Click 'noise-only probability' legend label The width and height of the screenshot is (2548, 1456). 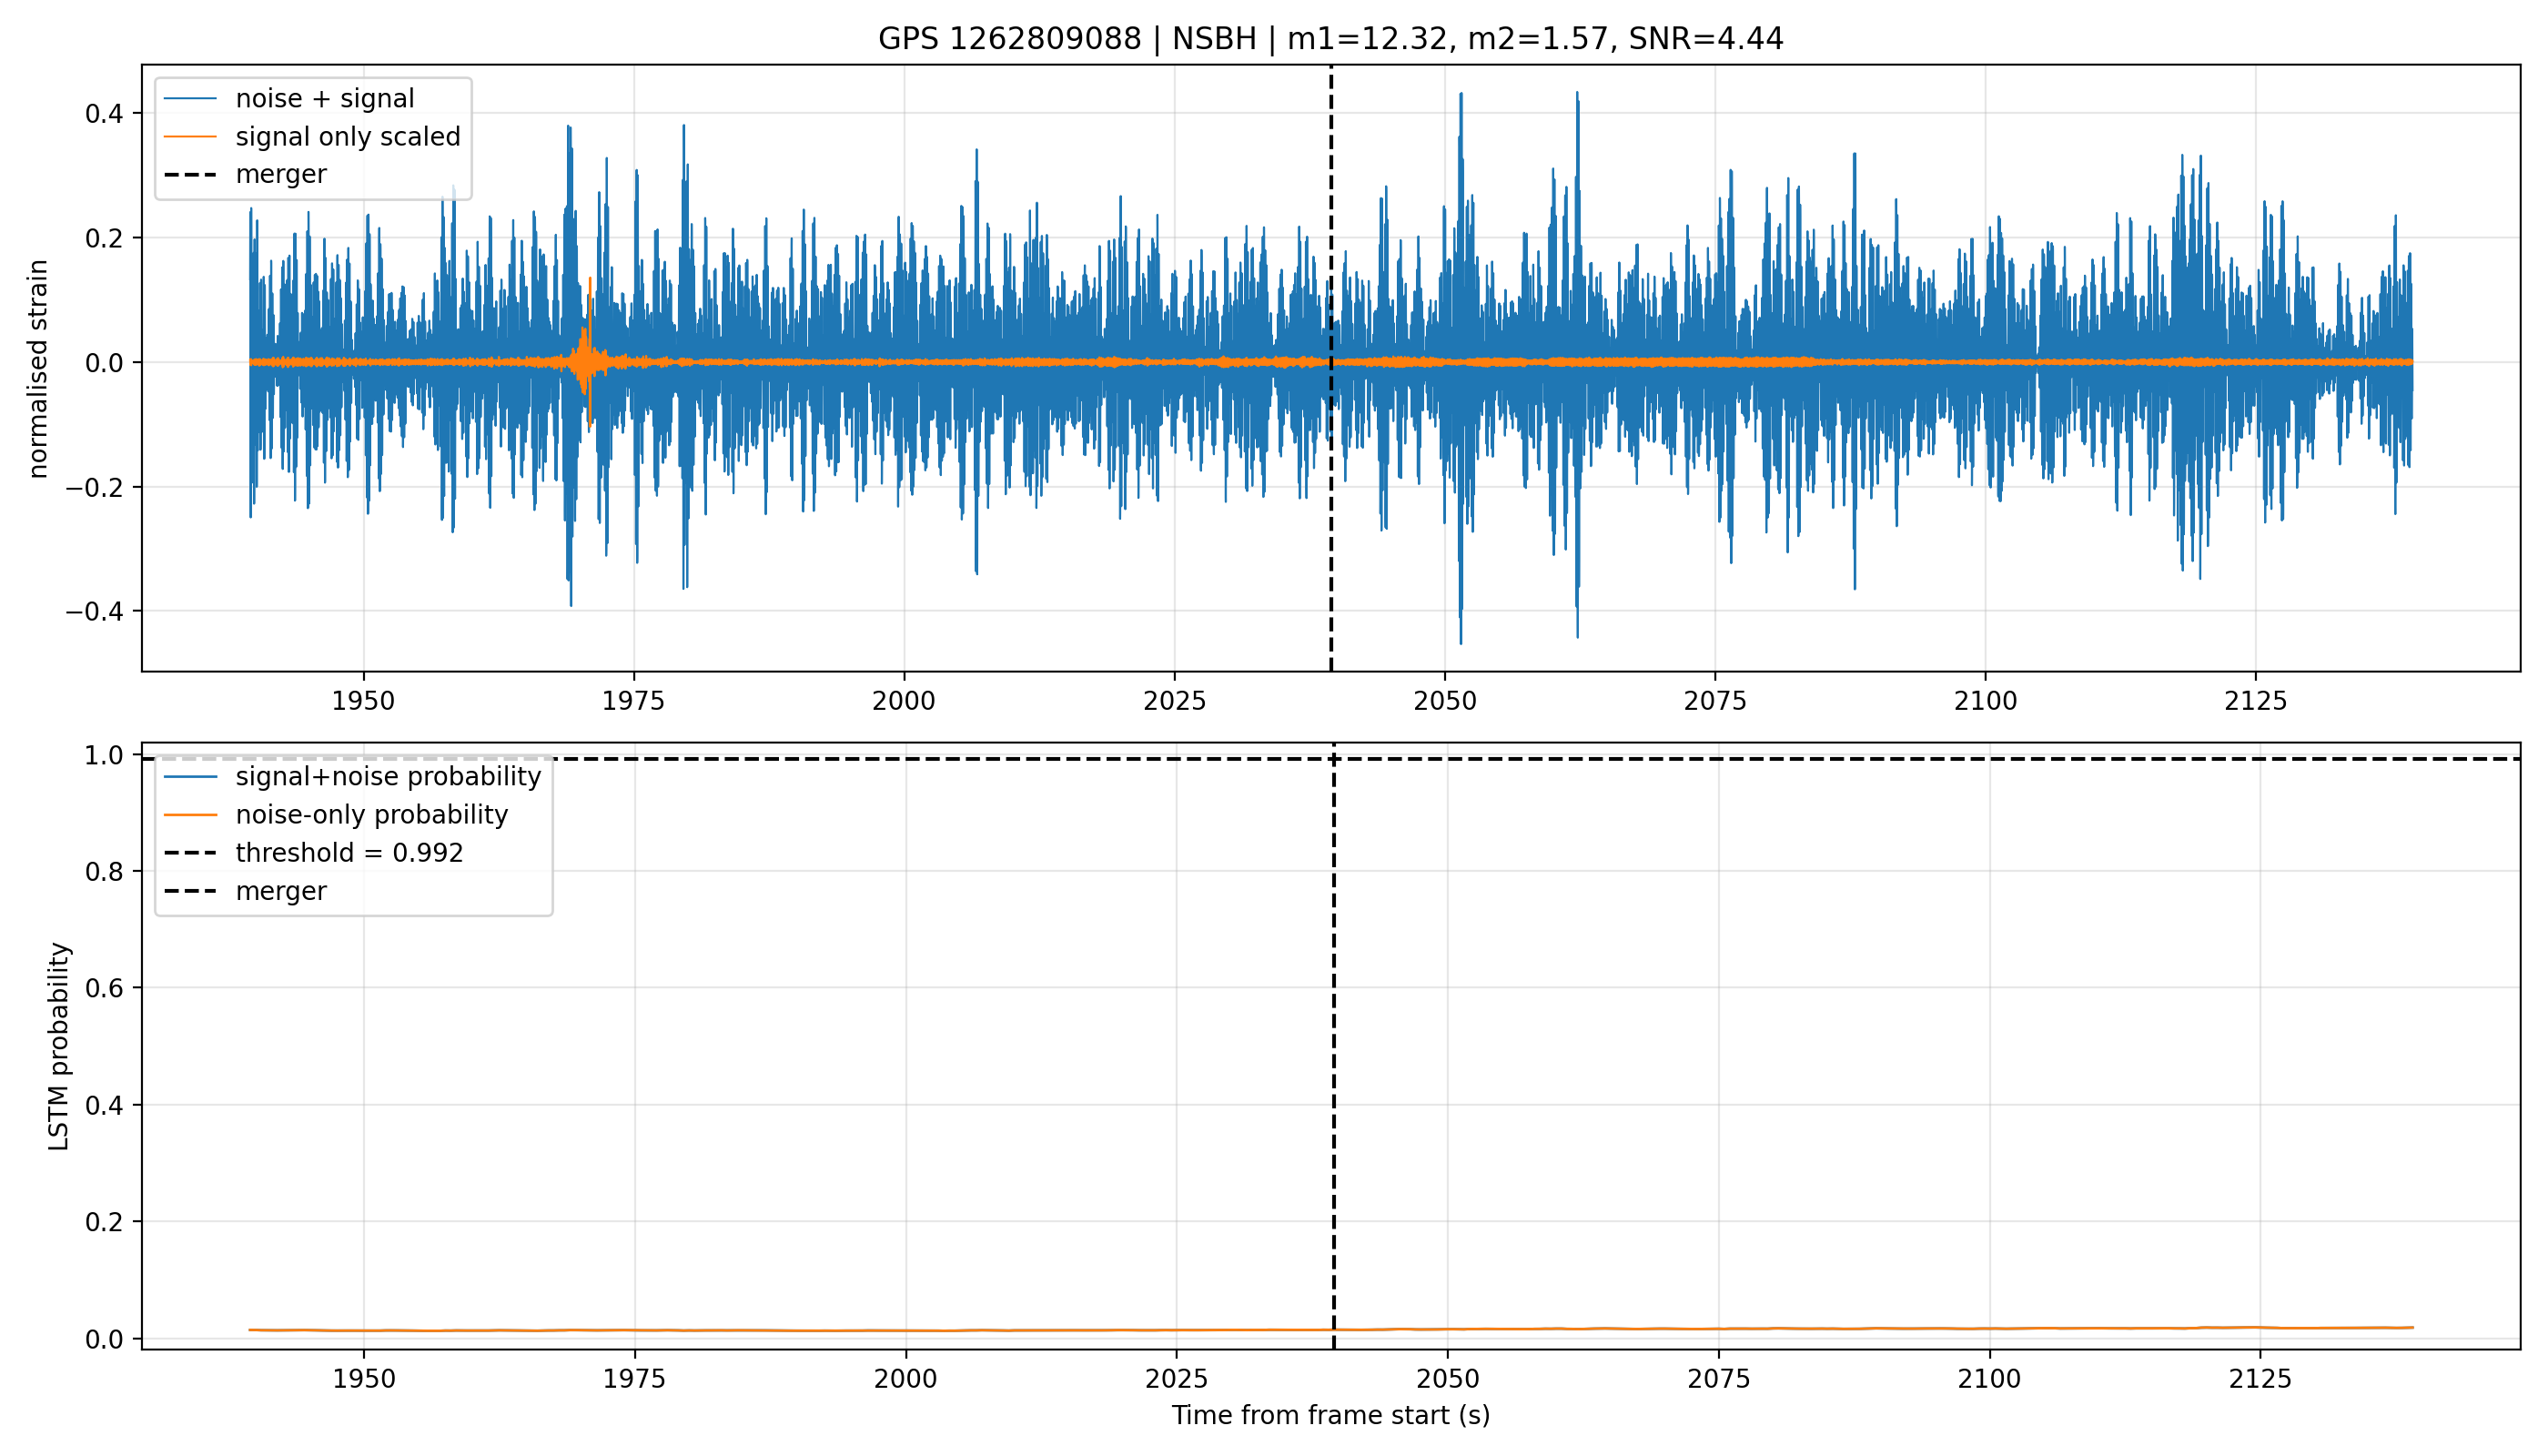tap(372, 814)
